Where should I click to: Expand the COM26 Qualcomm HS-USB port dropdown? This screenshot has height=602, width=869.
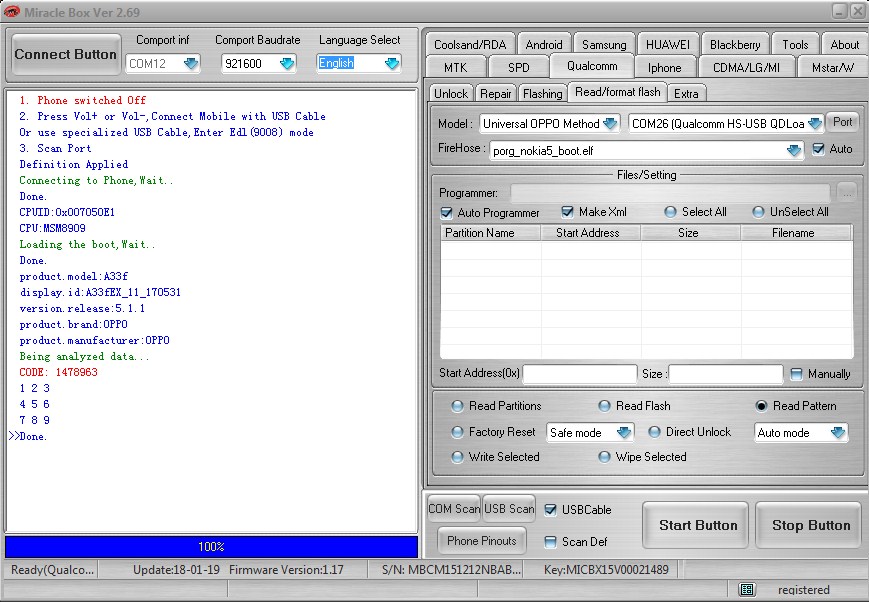point(814,124)
